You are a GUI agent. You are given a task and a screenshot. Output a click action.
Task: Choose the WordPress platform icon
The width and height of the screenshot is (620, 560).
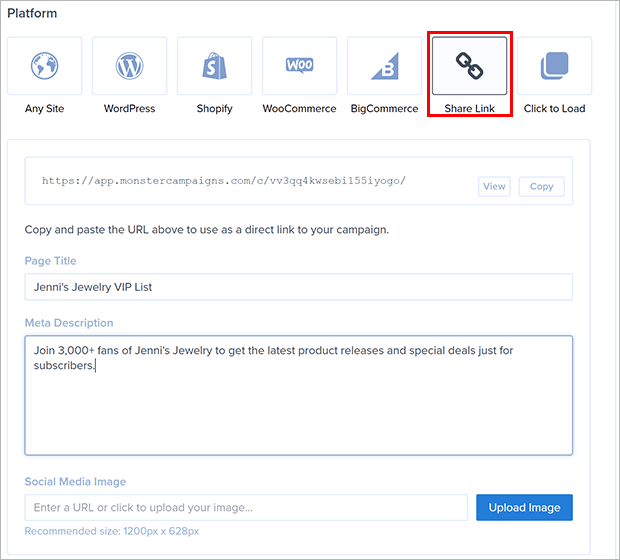[129, 66]
